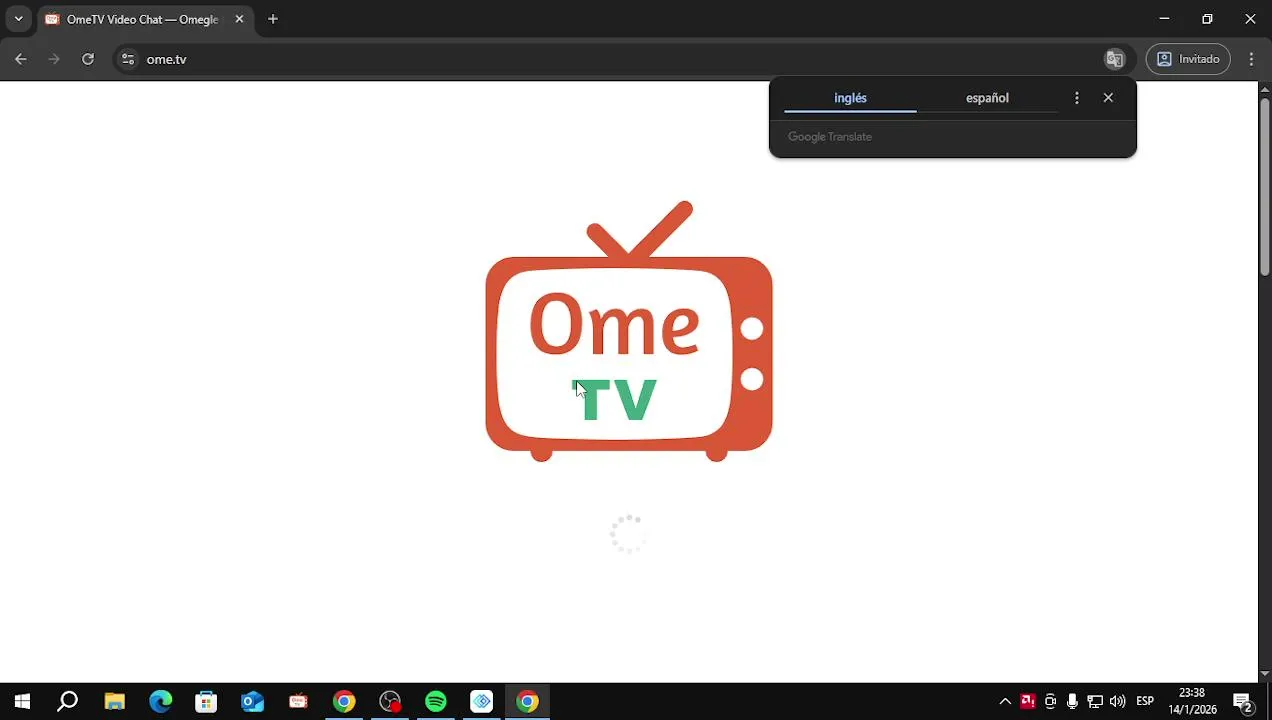1272x720 pixels.
Task: Open Microsoft Store from taskbar
Action: [x=206, y=701]
